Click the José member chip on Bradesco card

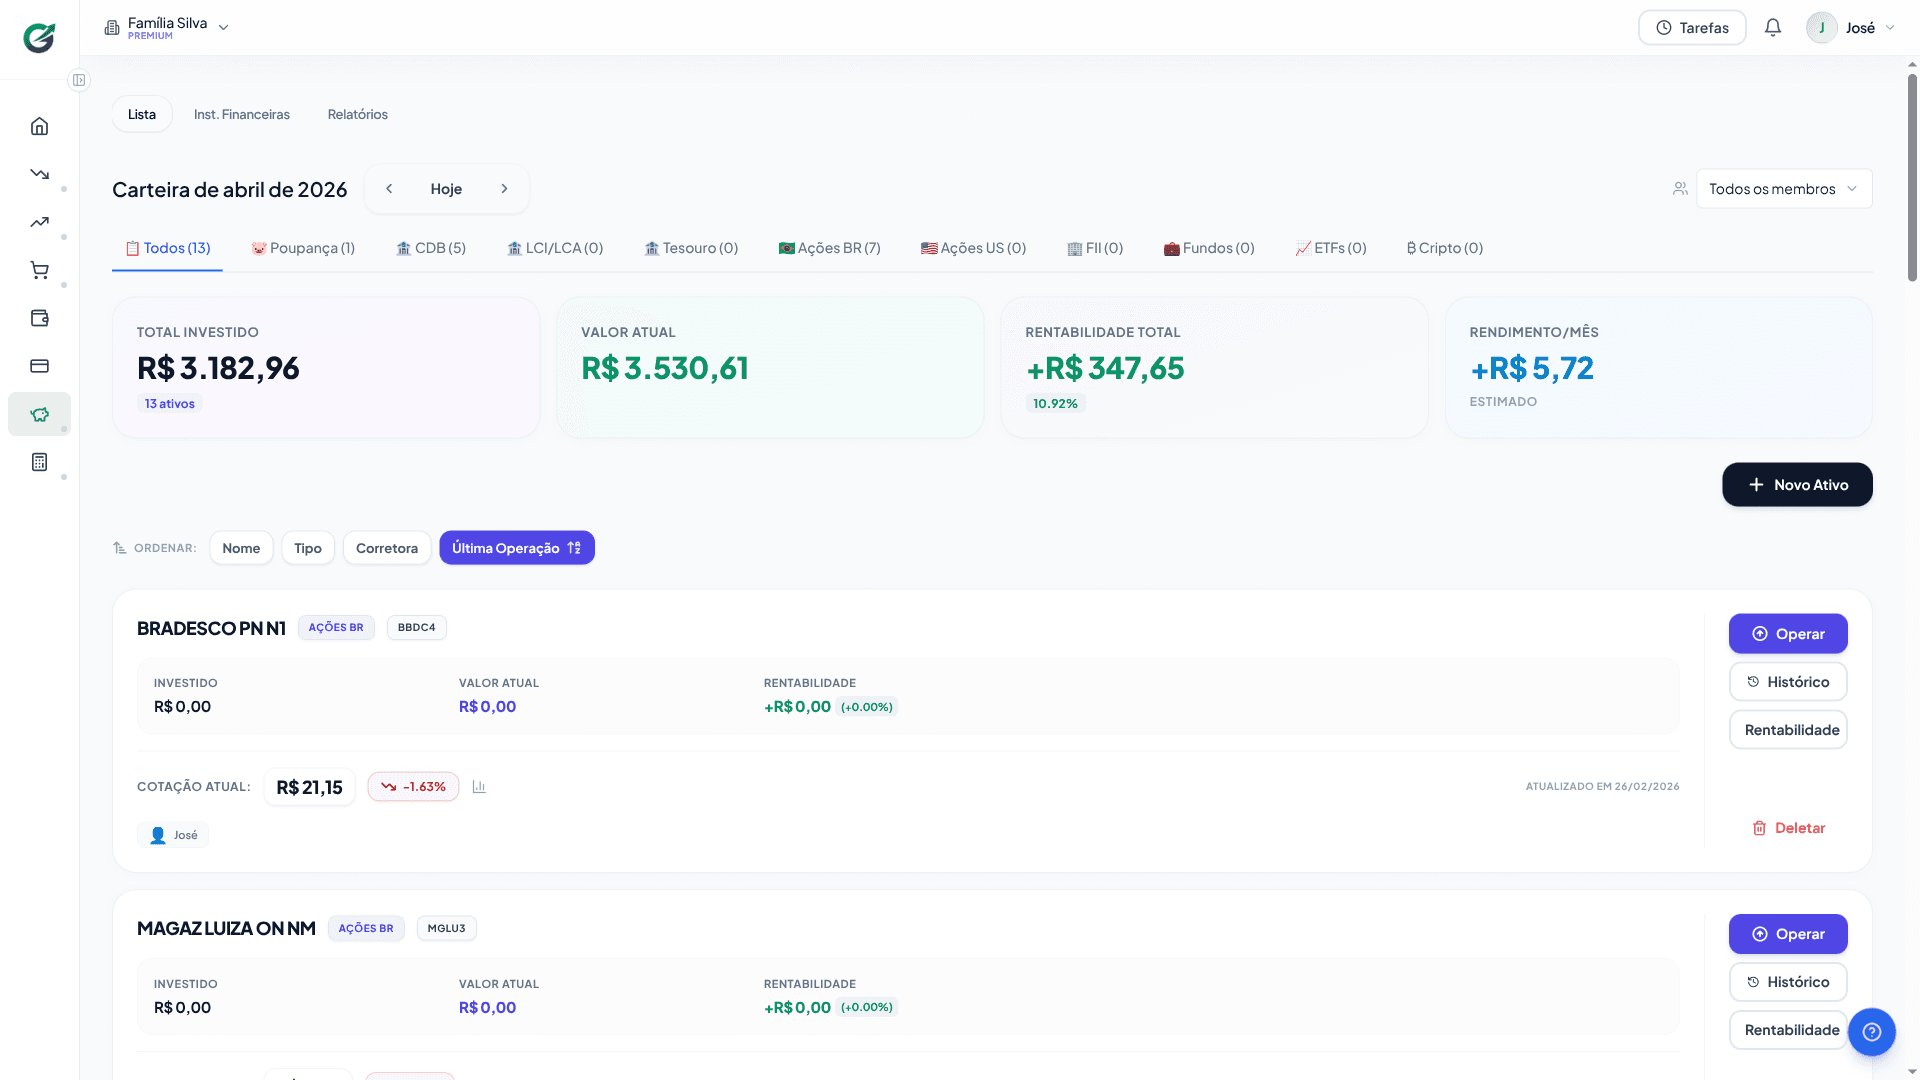click(173, 835)
